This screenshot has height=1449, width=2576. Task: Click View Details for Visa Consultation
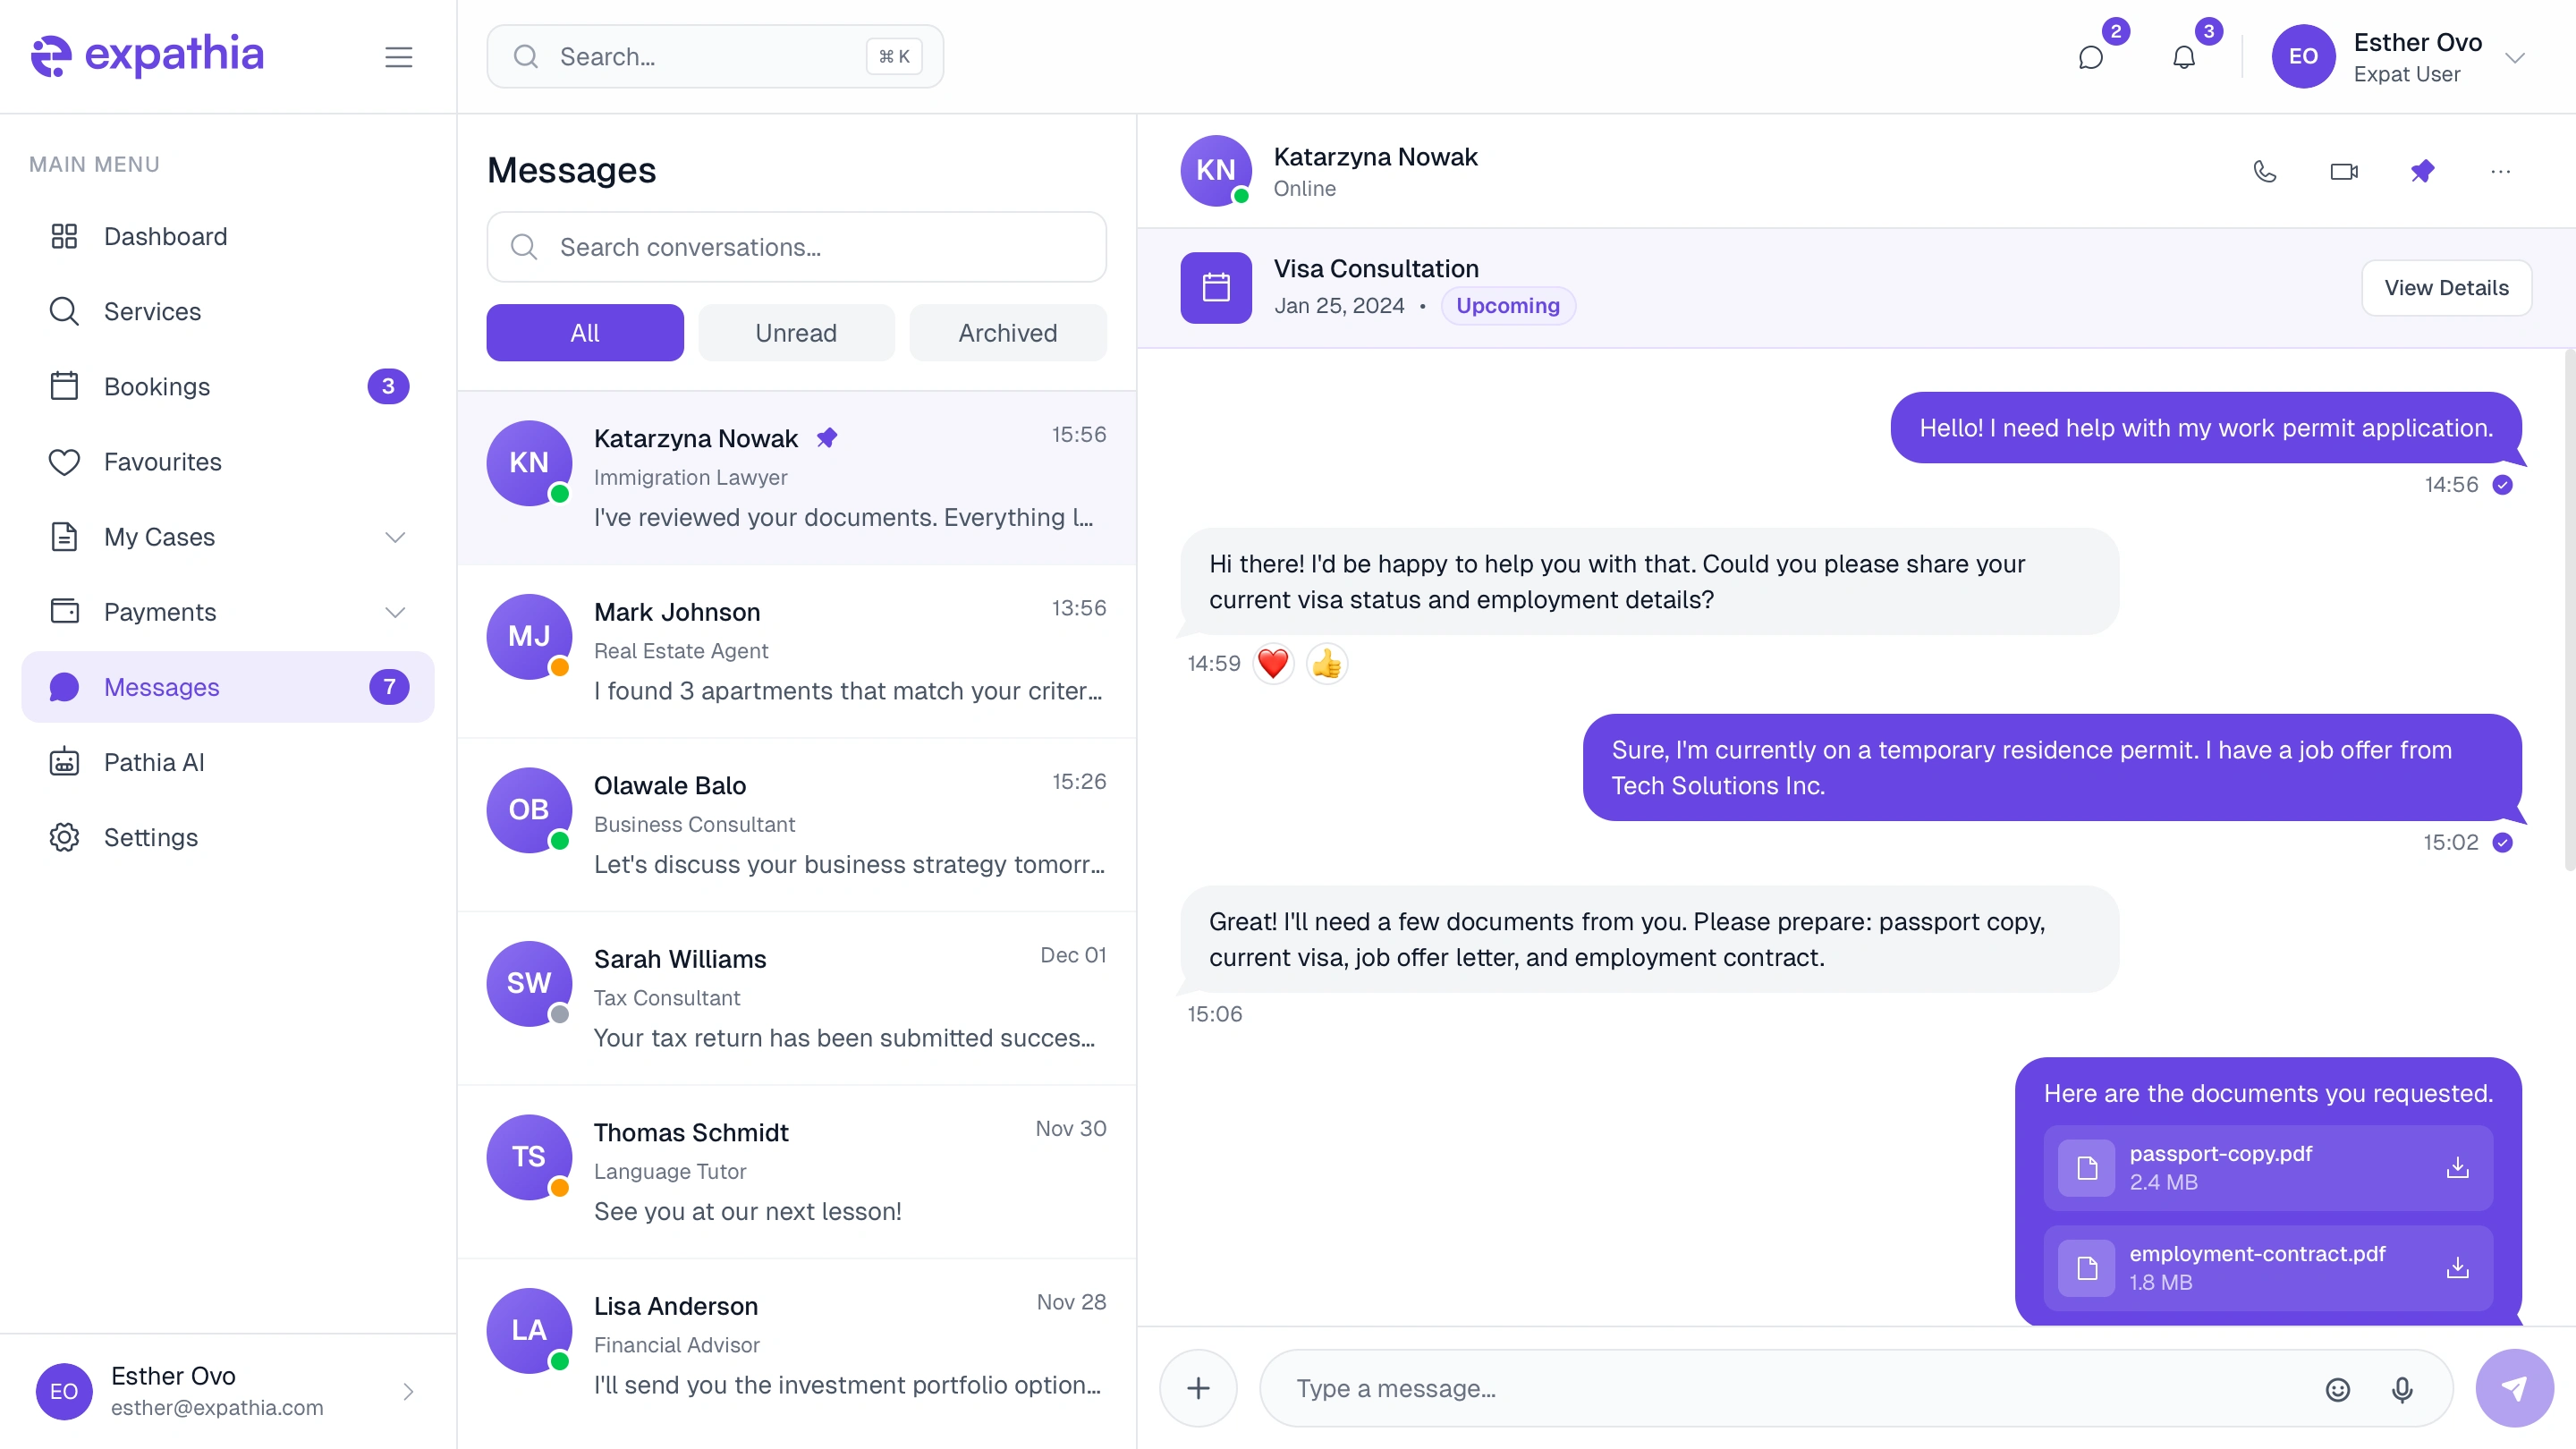coord(2447,288)
